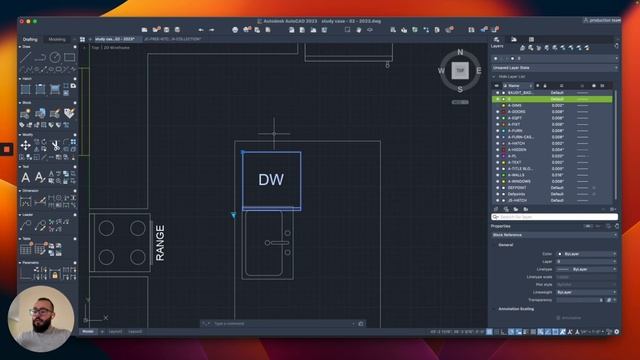The image size is (640, 360).
Task: Open the Unsaved Layer State dropdown
Action: click(555, 68)
